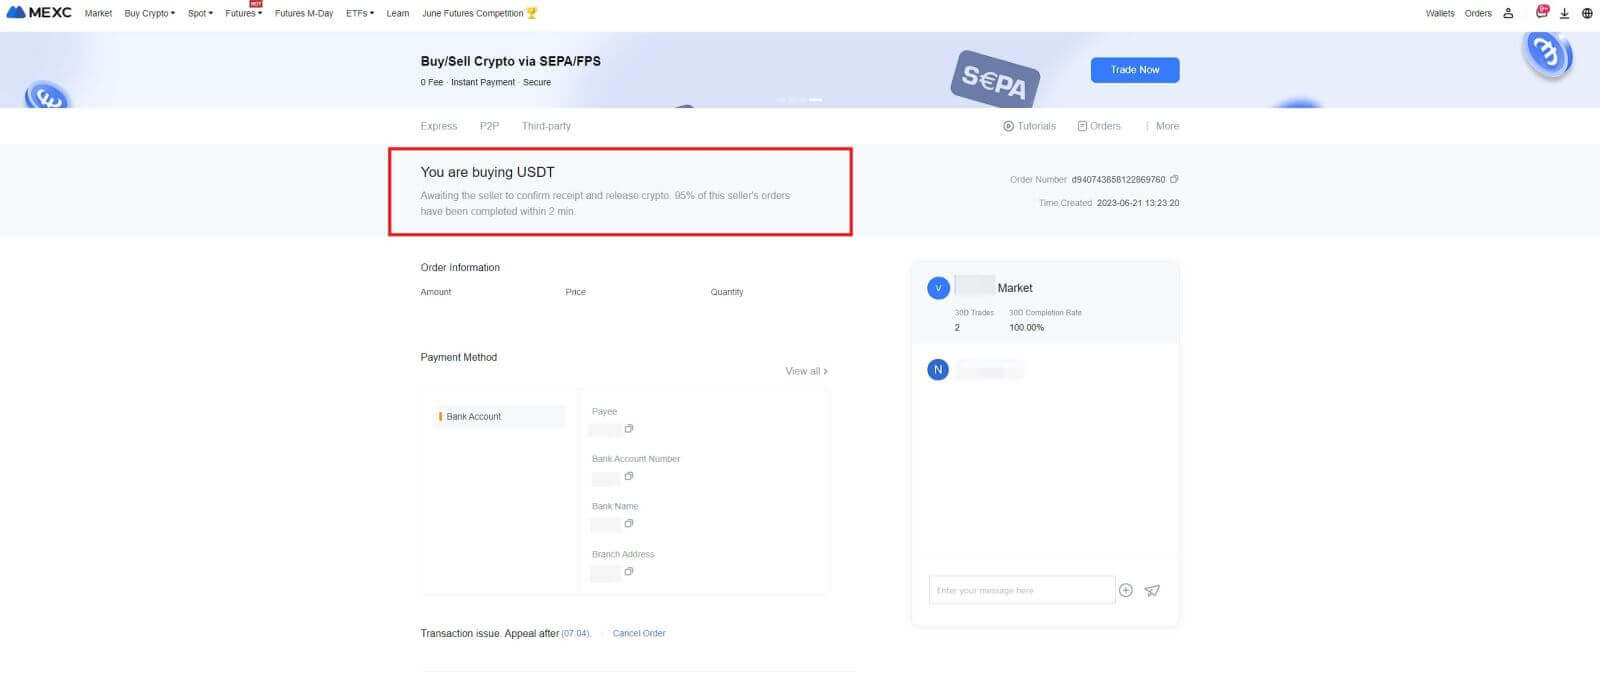The width and height of the screenshot is (1600, 685).
Task: Open the language globe icon
Action: click(1587, 13)
